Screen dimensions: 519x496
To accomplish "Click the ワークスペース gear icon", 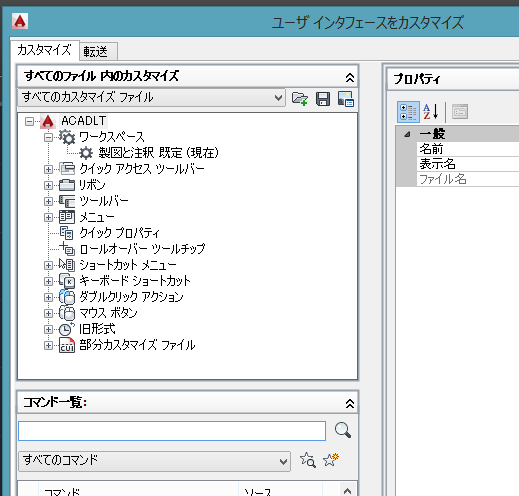I will click(x=67, y=137).
